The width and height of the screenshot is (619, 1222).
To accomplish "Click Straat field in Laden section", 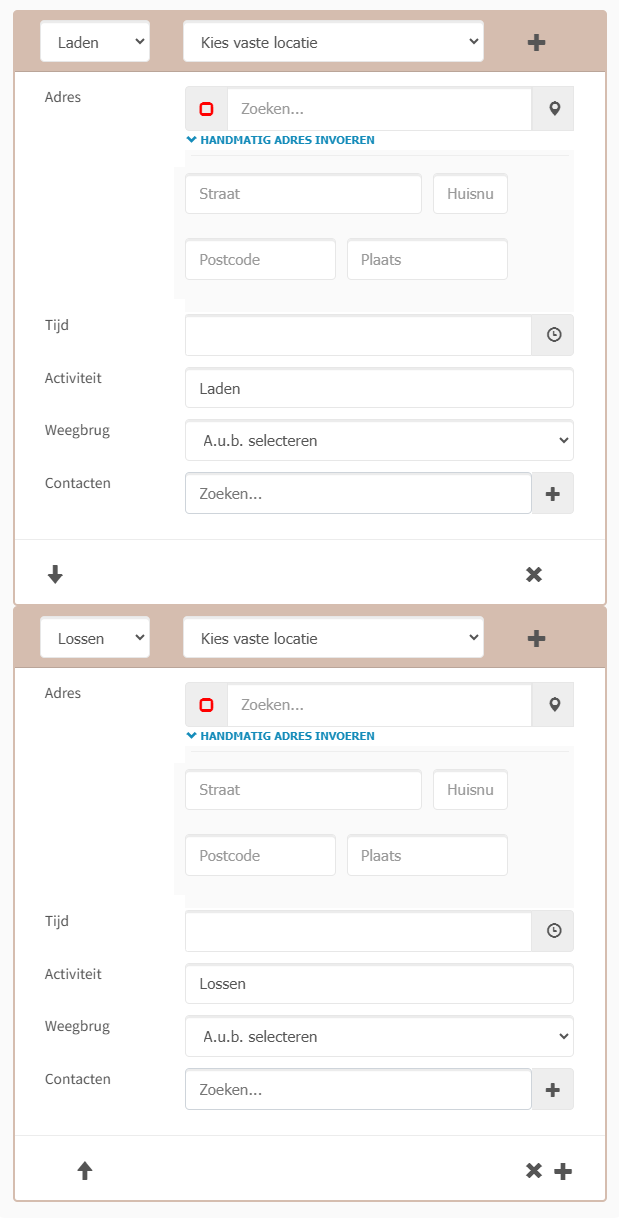I will pos(303,194).
